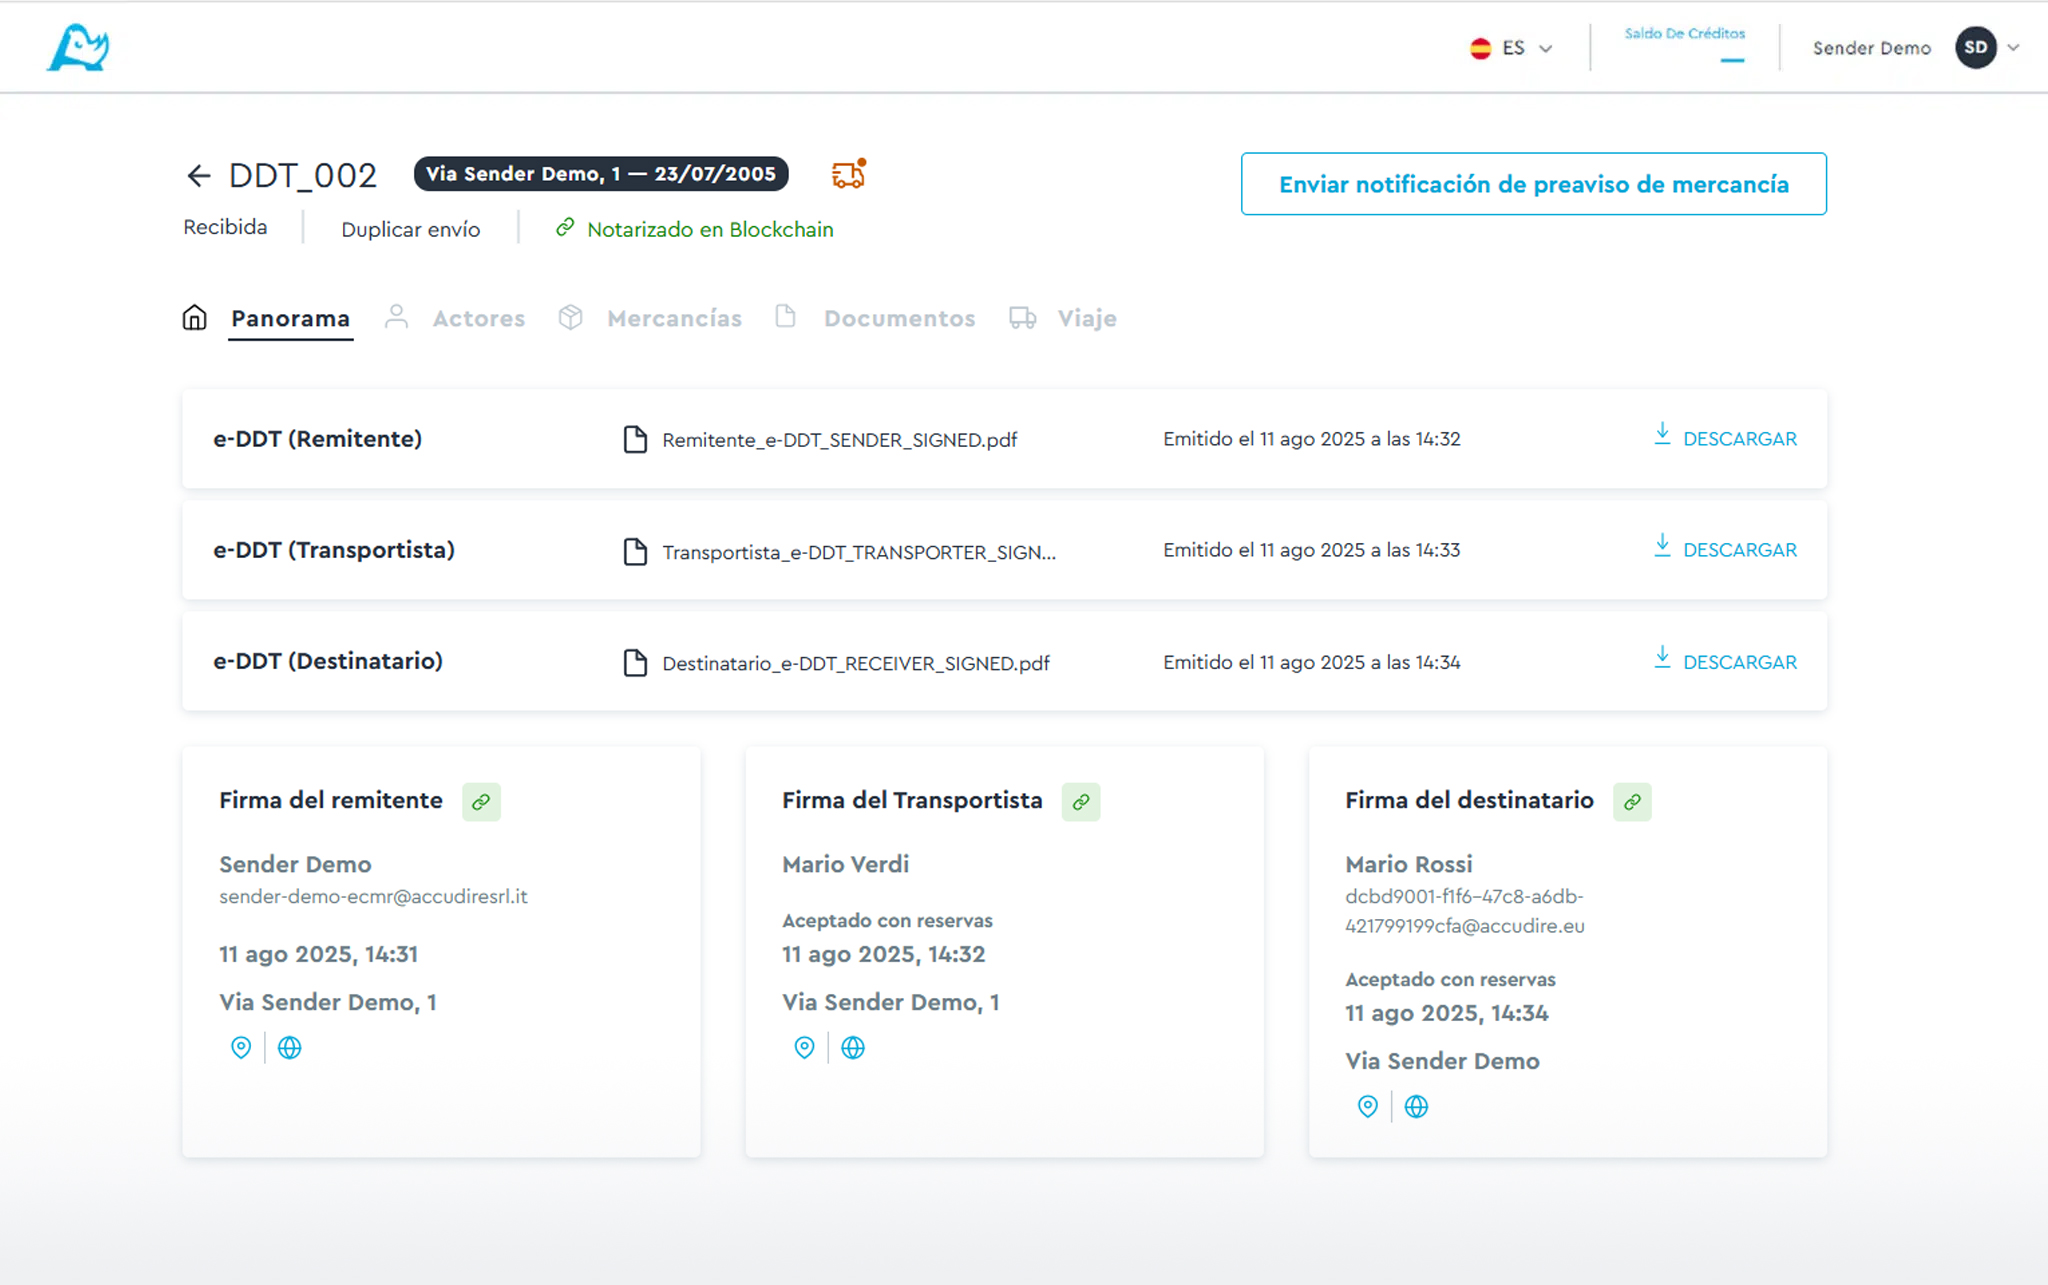
Task: Click globe icon in destinatario signature card
Action: (1416, 1106)
